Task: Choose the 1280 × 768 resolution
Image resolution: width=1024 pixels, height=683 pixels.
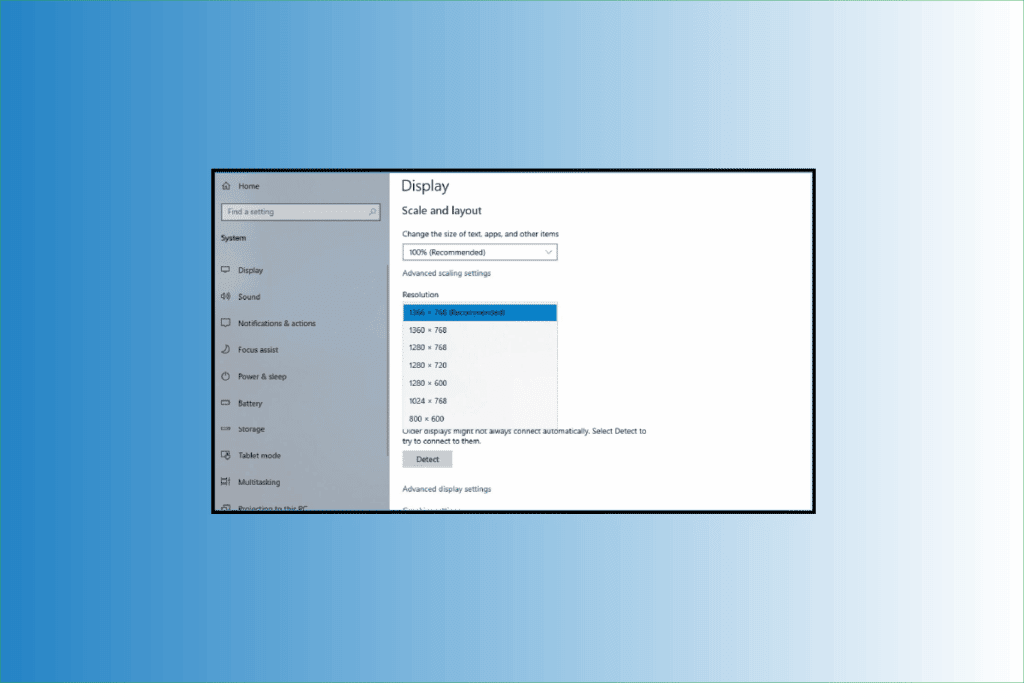Action: 479,347
